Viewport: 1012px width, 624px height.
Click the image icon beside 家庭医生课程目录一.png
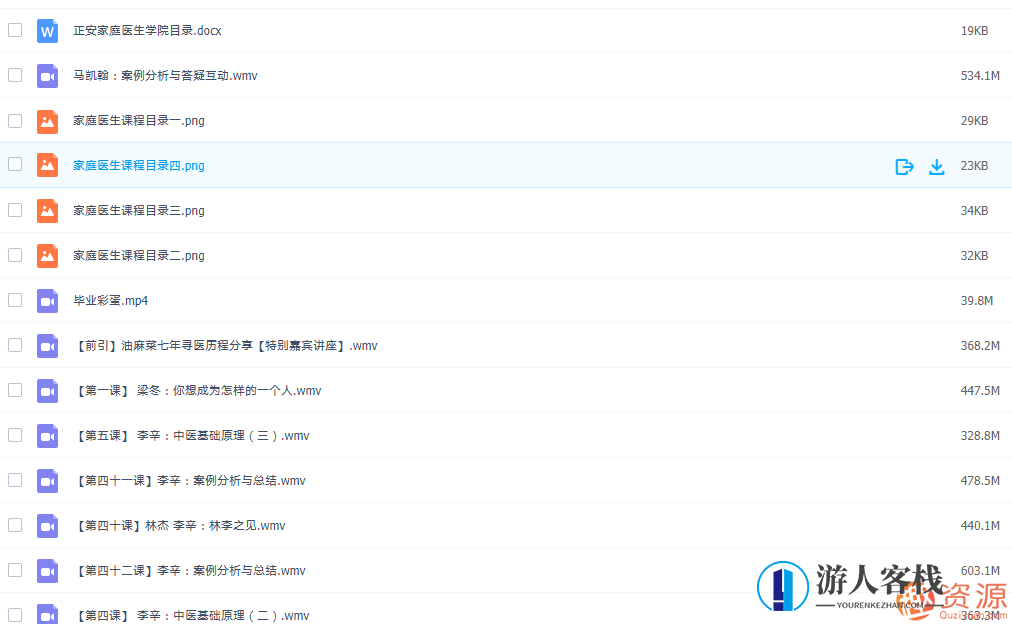(x=47, y=120)
